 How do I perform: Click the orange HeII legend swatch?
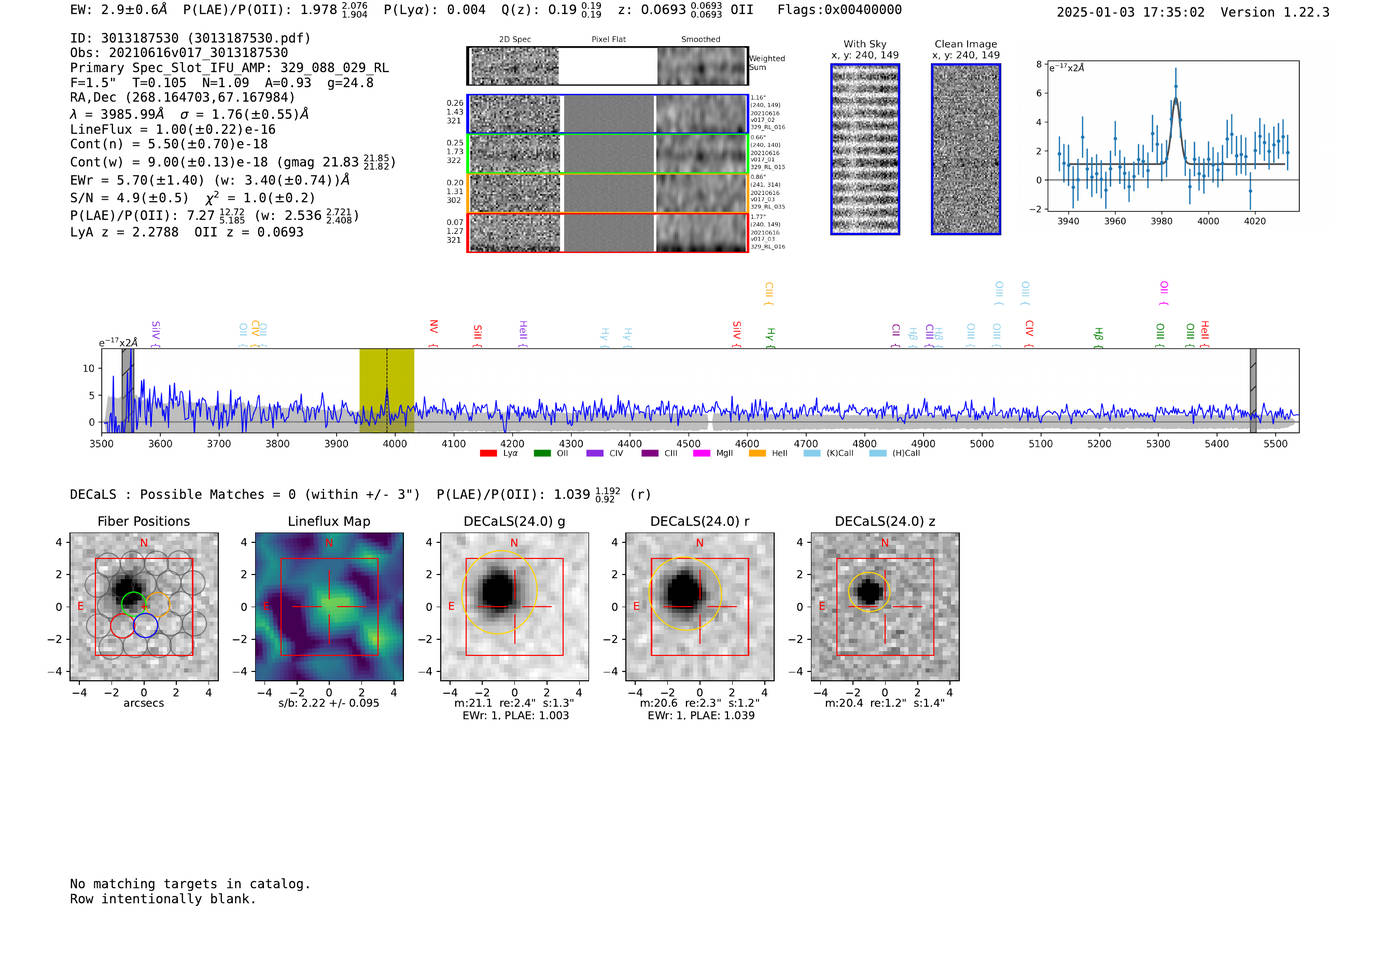[x=757, y=454]
